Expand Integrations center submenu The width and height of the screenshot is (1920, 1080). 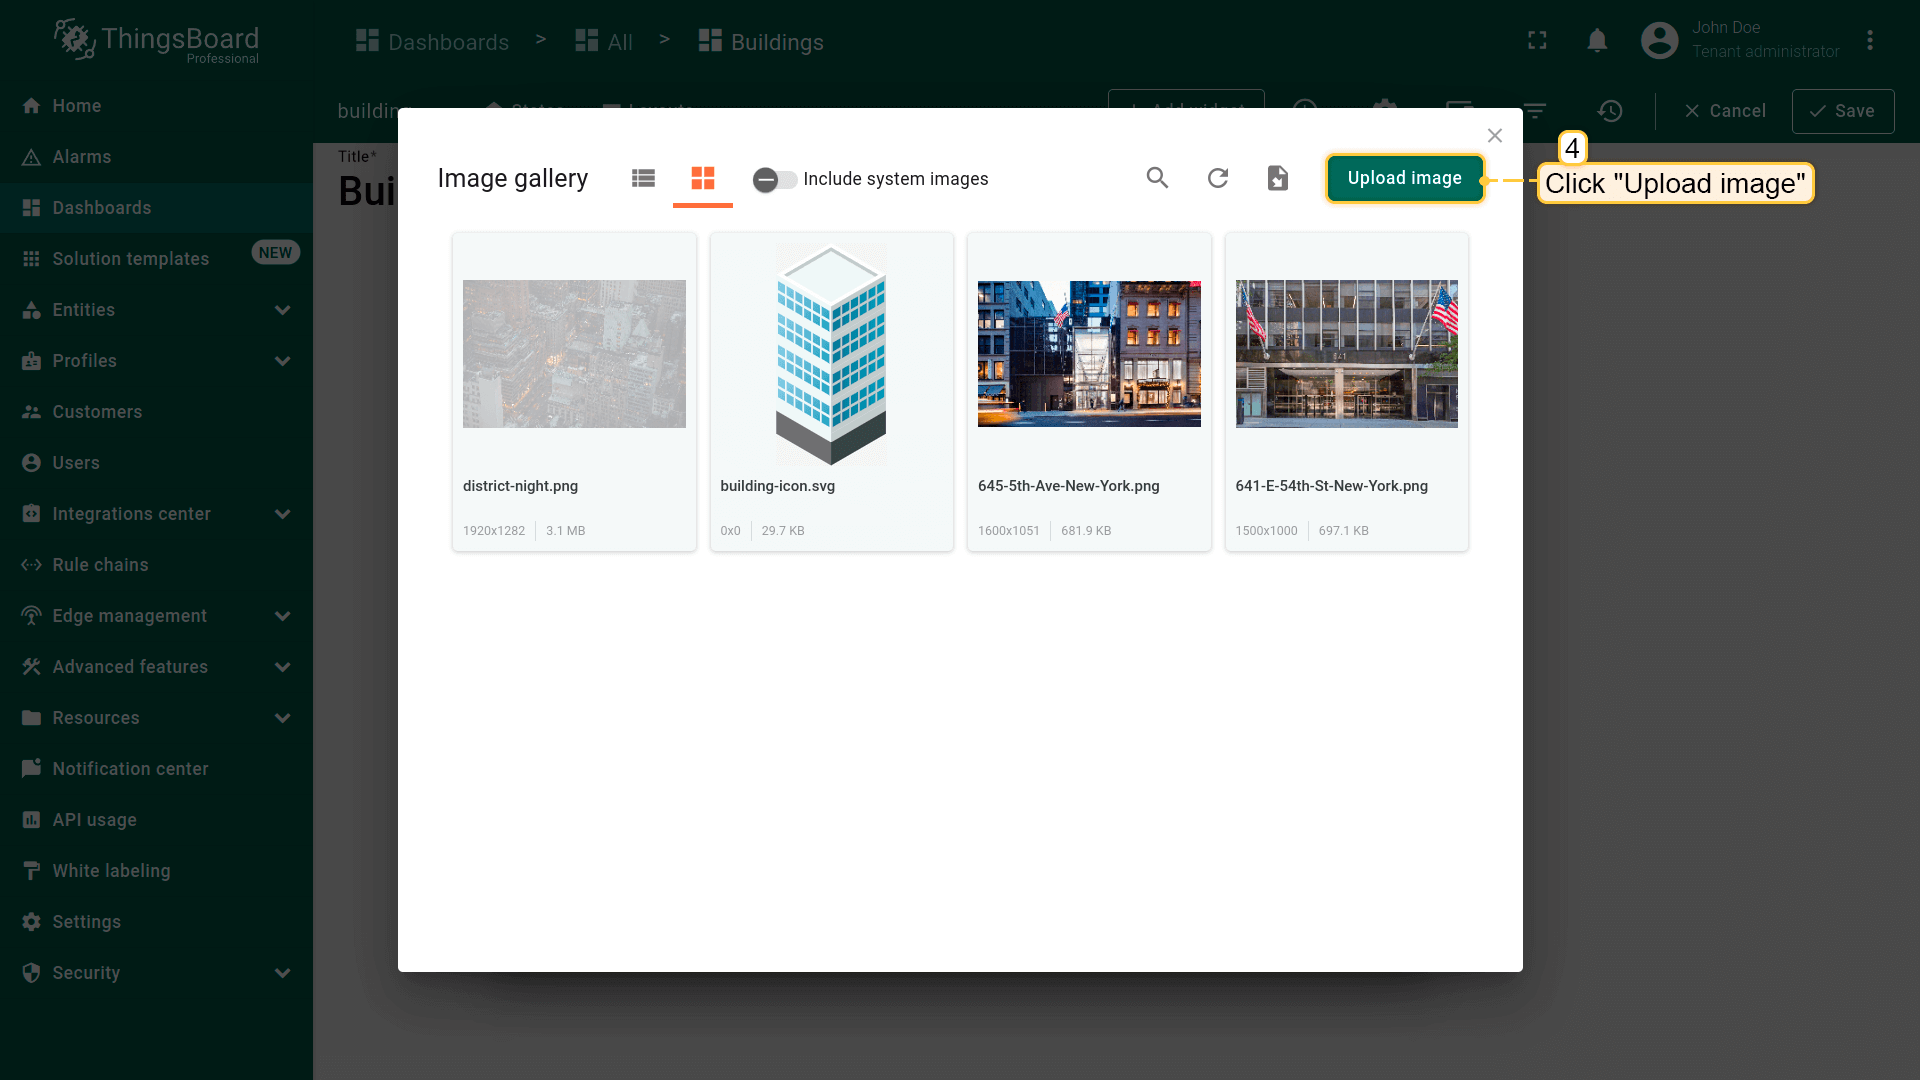coord(282,514)
